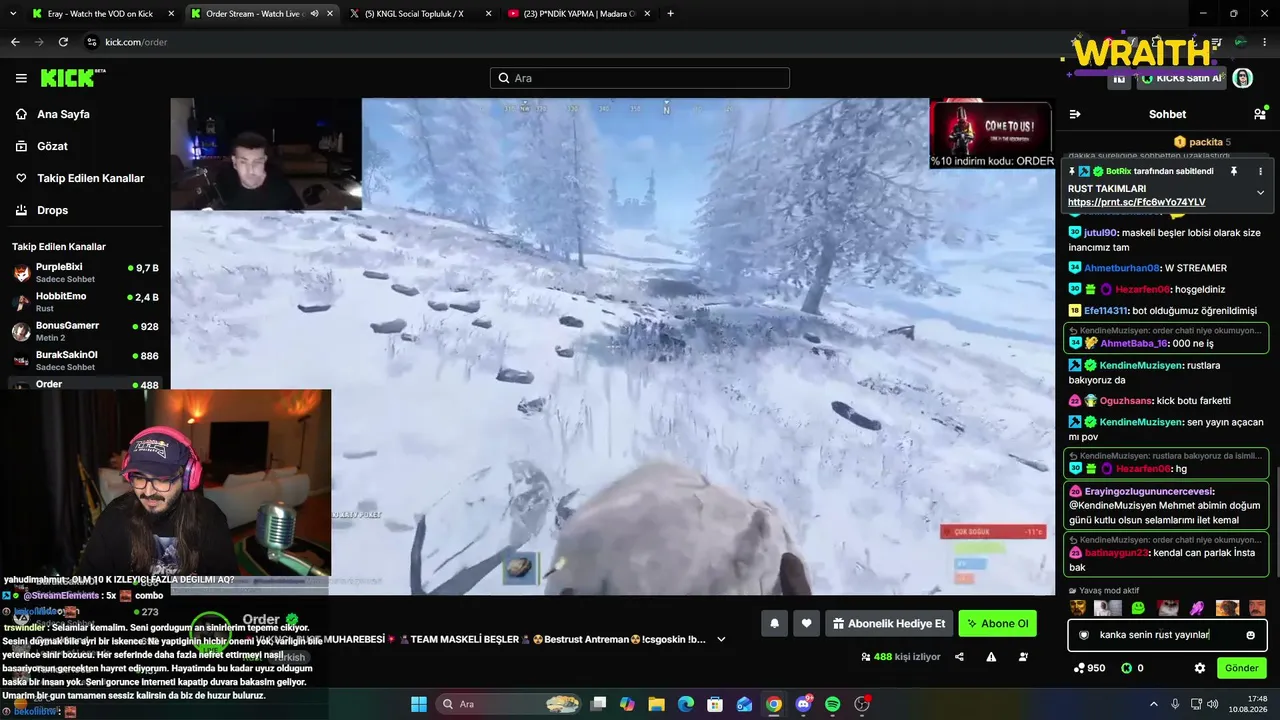
Task: Open File Explorer from the taskbar
Action: coord(657,704)
